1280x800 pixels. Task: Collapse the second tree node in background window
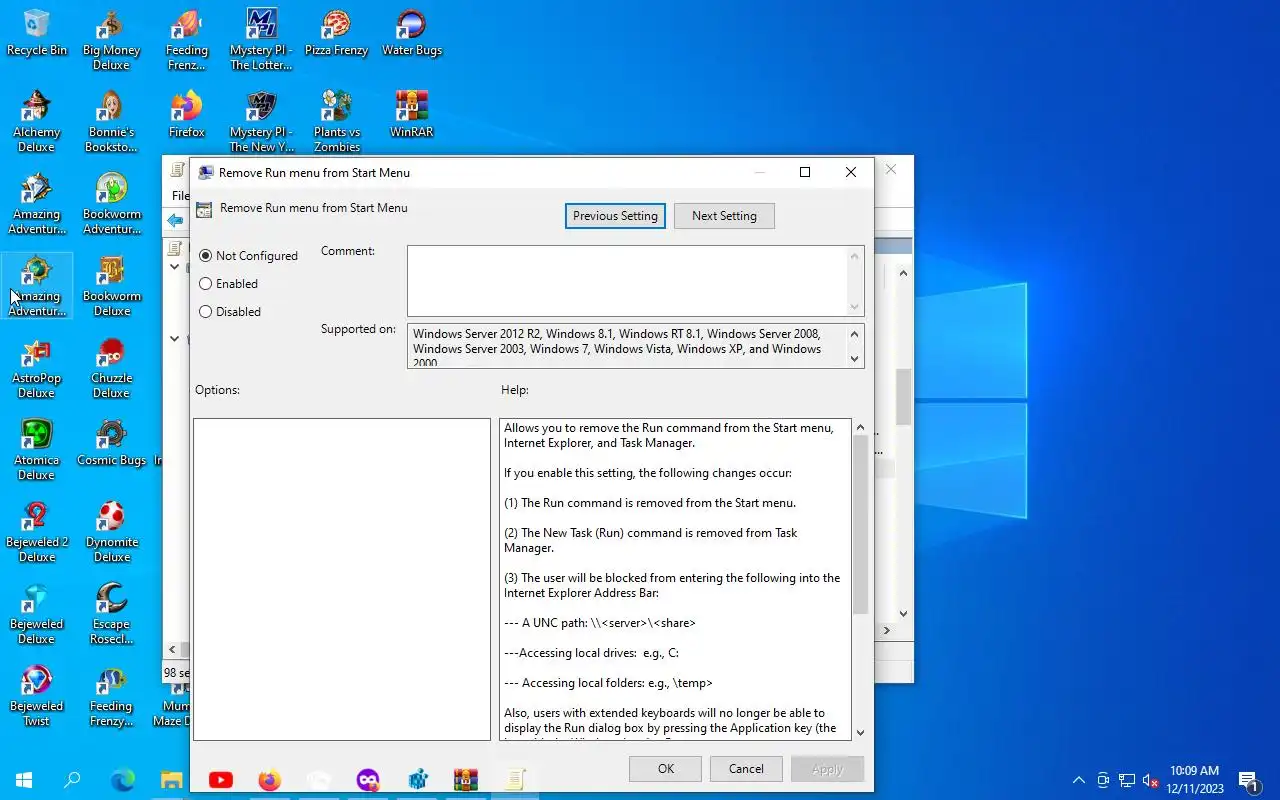[x=175, y=339]
